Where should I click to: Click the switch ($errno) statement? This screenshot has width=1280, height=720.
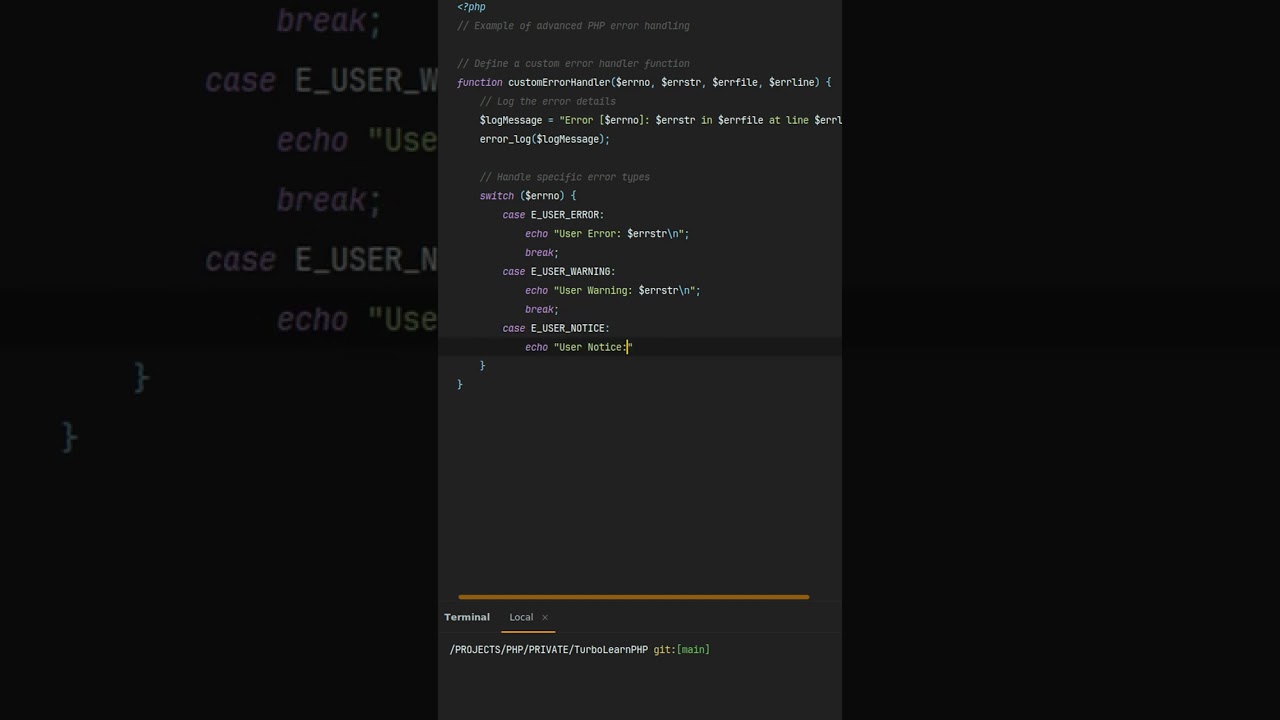coord(528,196)
